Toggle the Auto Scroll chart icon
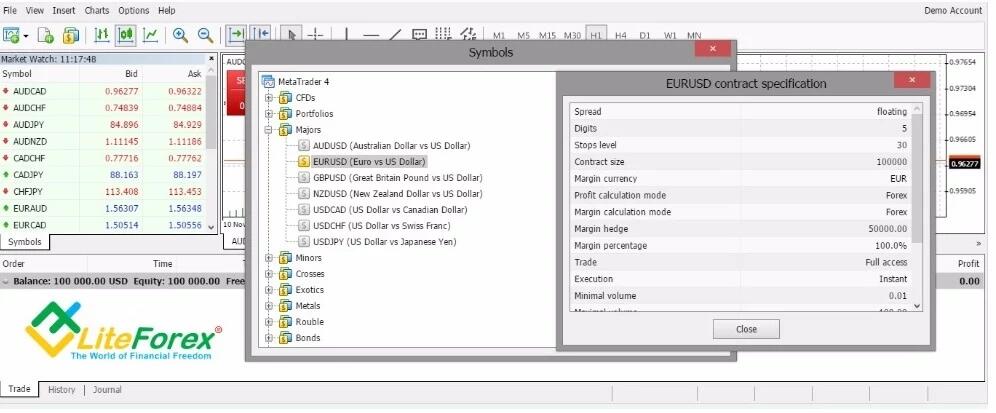Viewport: 996px width, 413px height. coord(237,34)
